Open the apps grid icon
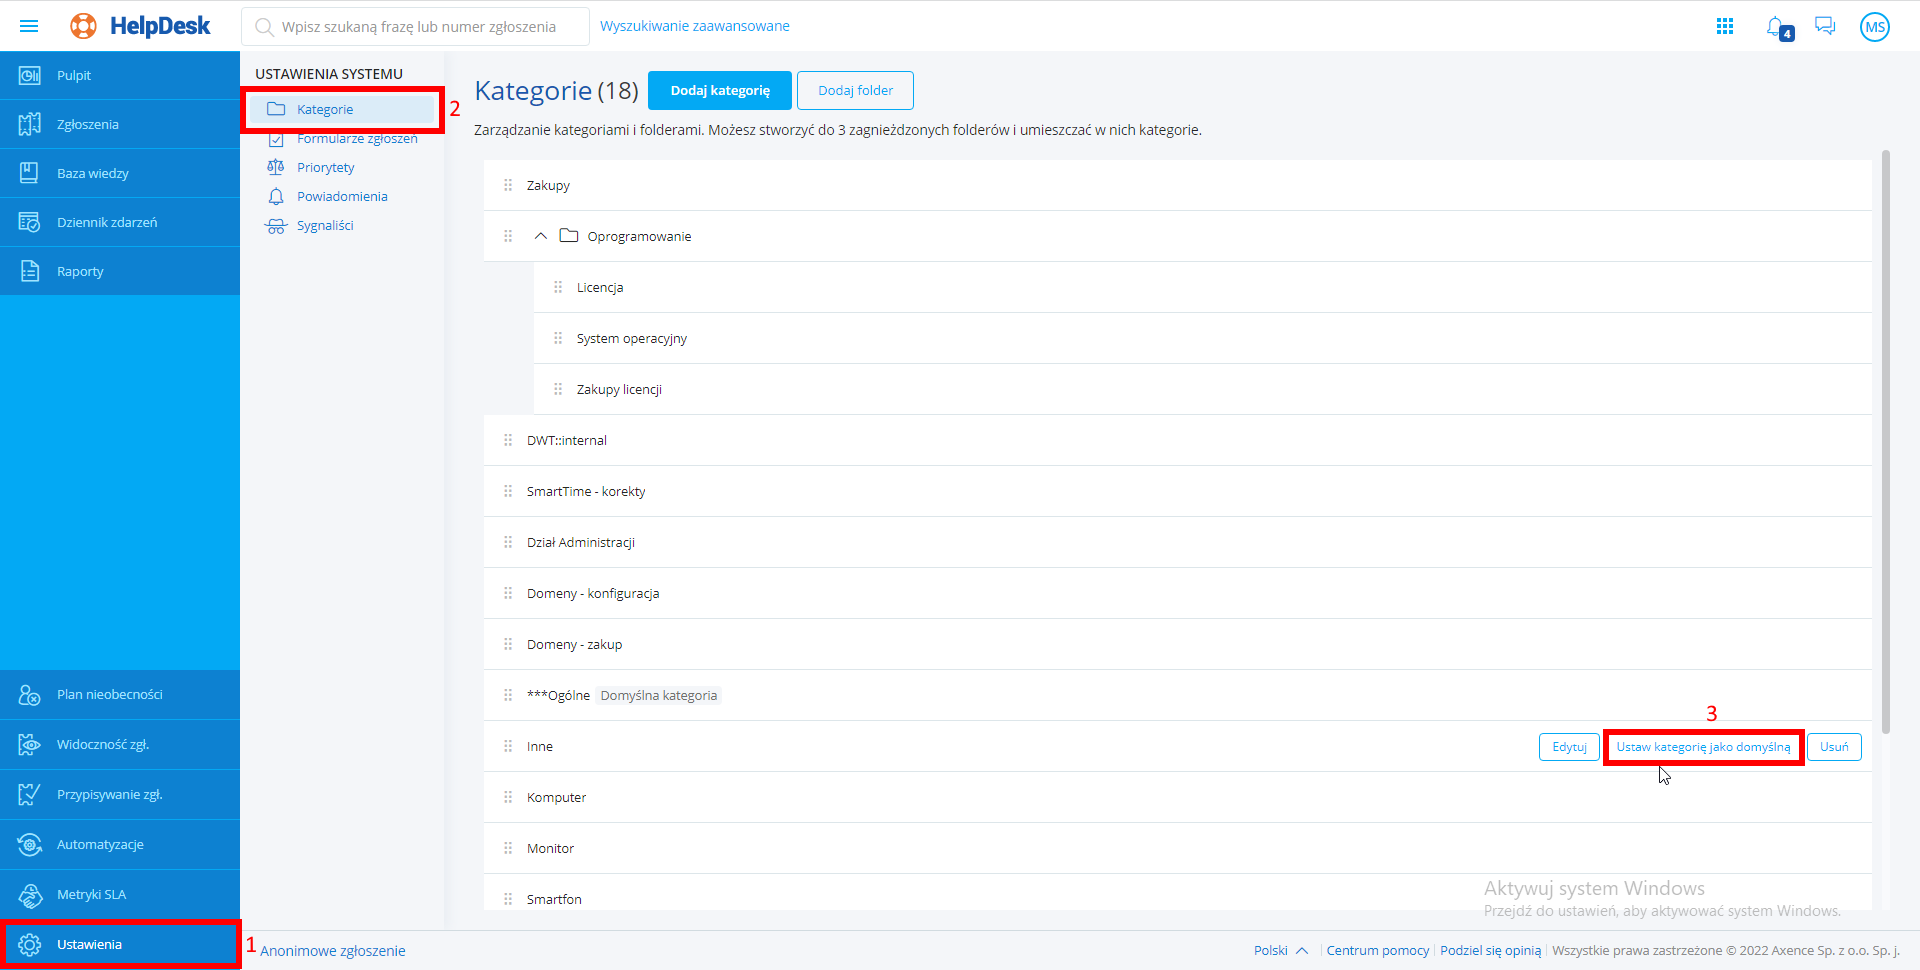The width and height of the screenshot is (1920, 970). (1725, 26)
